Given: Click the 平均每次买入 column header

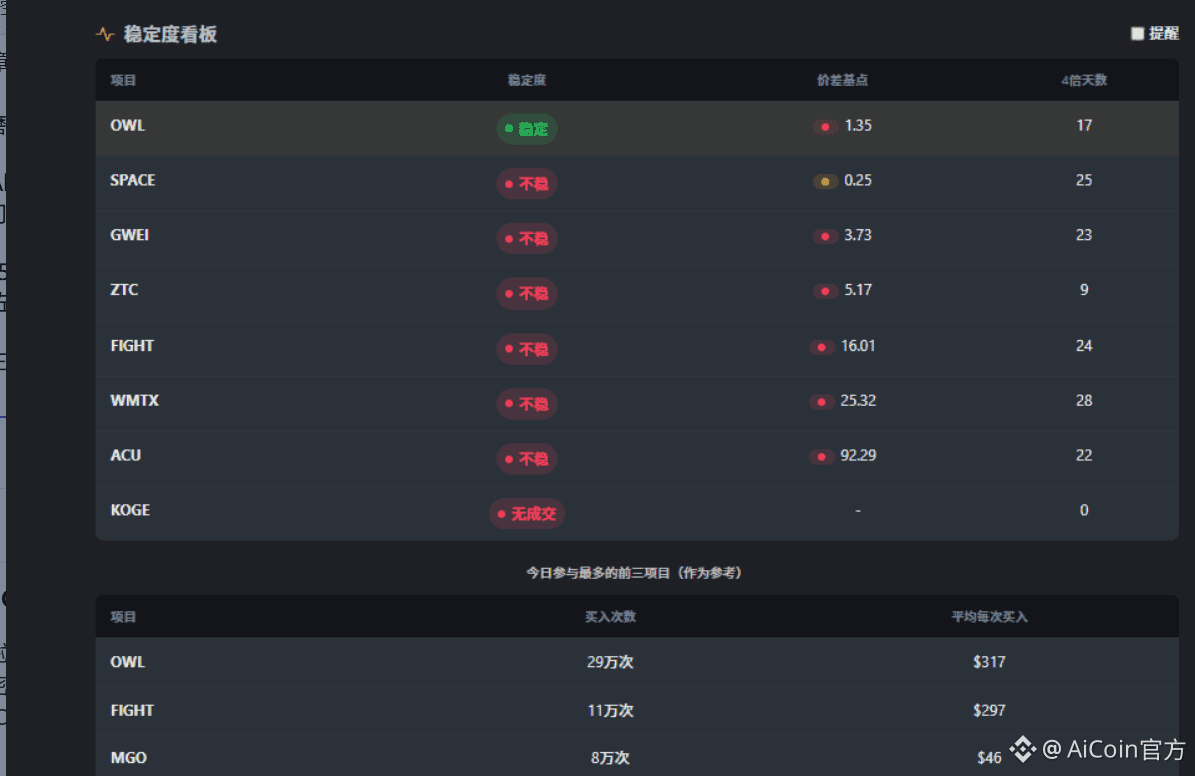Looking at the screenshot, I should click(989, 617).
